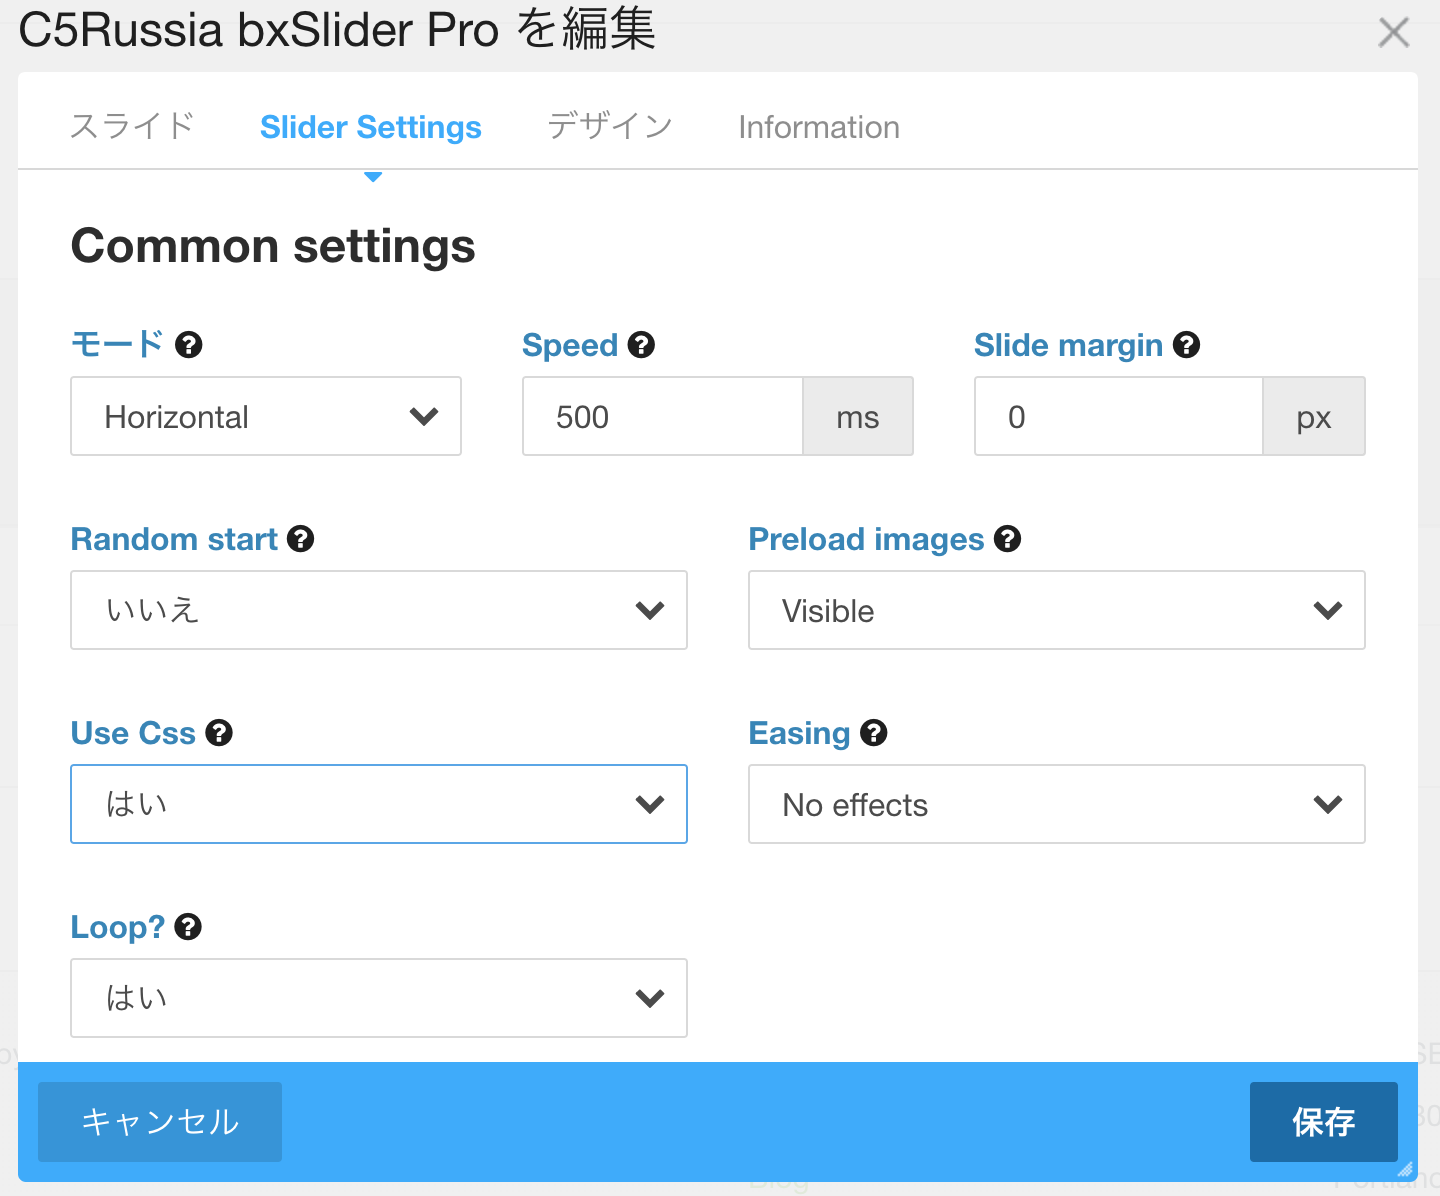1440x1196 pixels.
Task: Close the bxSlider Pro edit dialog
Action: (1393, 32)
